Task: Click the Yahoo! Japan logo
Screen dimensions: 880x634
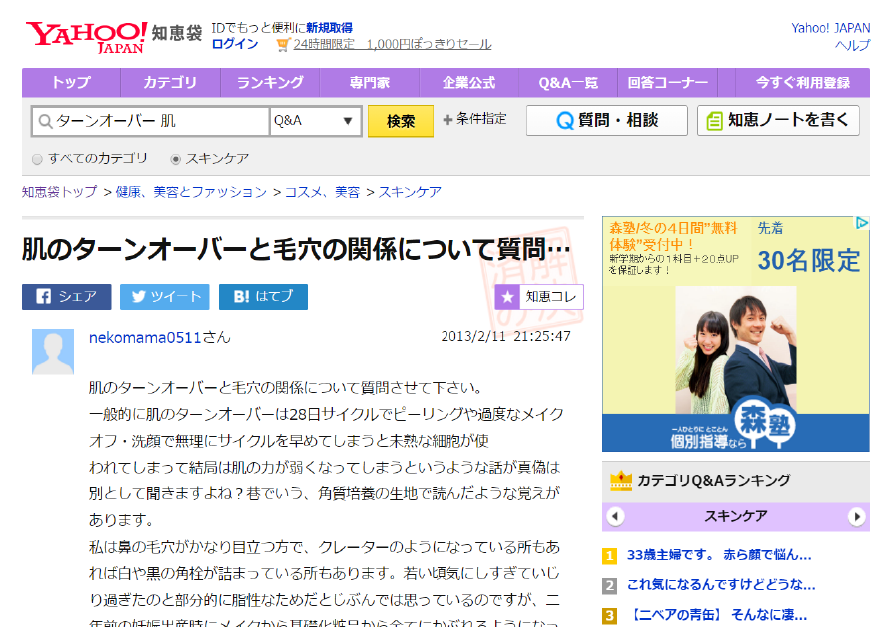Action: pyautogui.click(x=86, y=35)
